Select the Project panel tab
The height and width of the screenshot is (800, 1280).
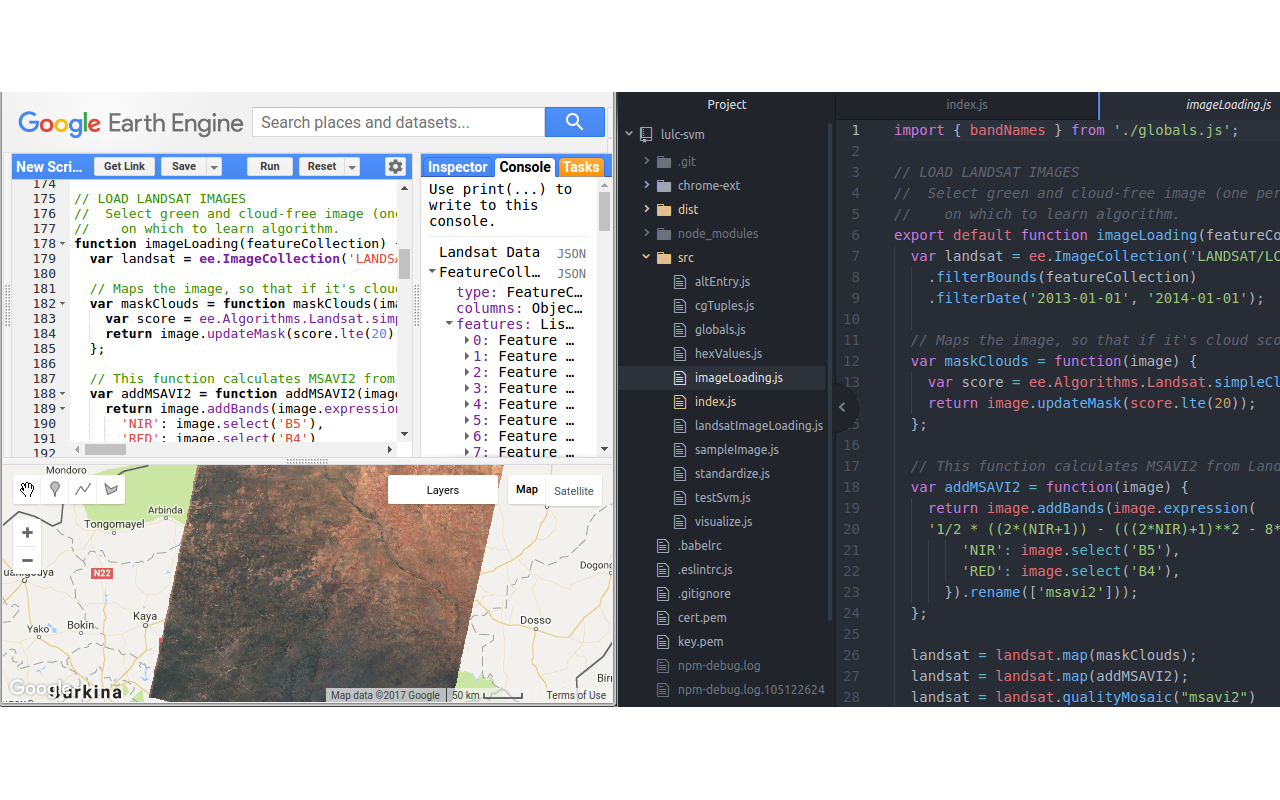tap(727, 105)
